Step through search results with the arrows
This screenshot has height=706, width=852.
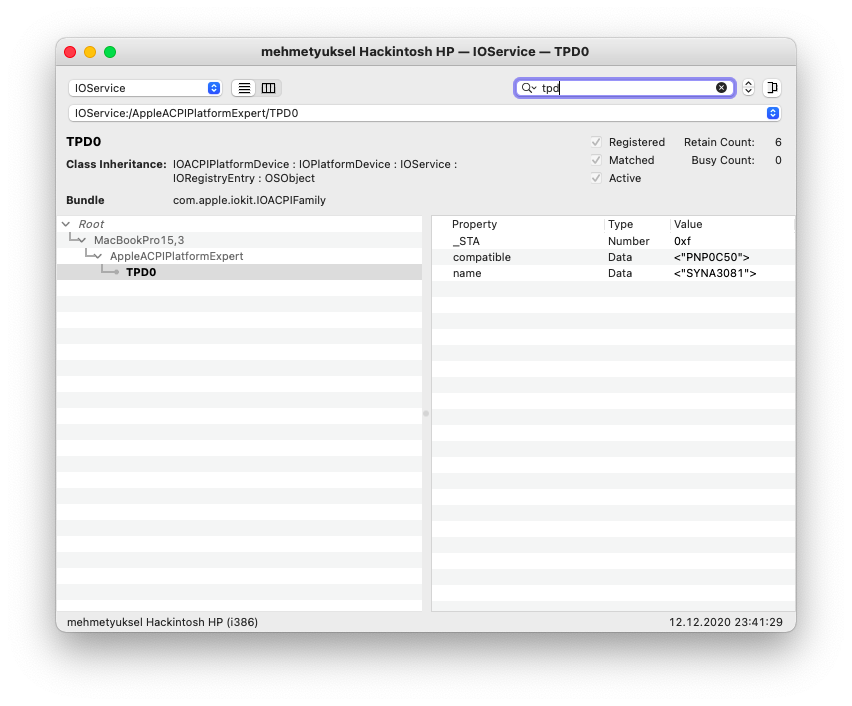748,88
